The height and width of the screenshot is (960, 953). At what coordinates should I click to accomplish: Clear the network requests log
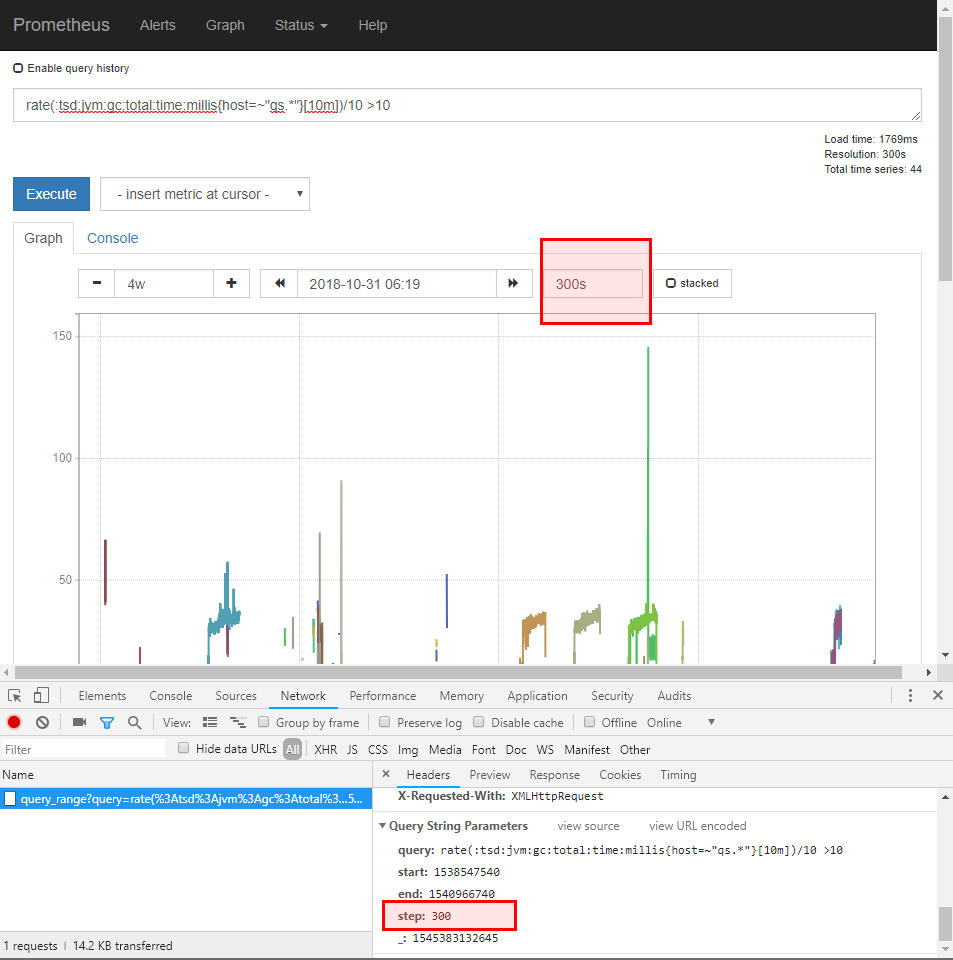[x=41, y=722]
